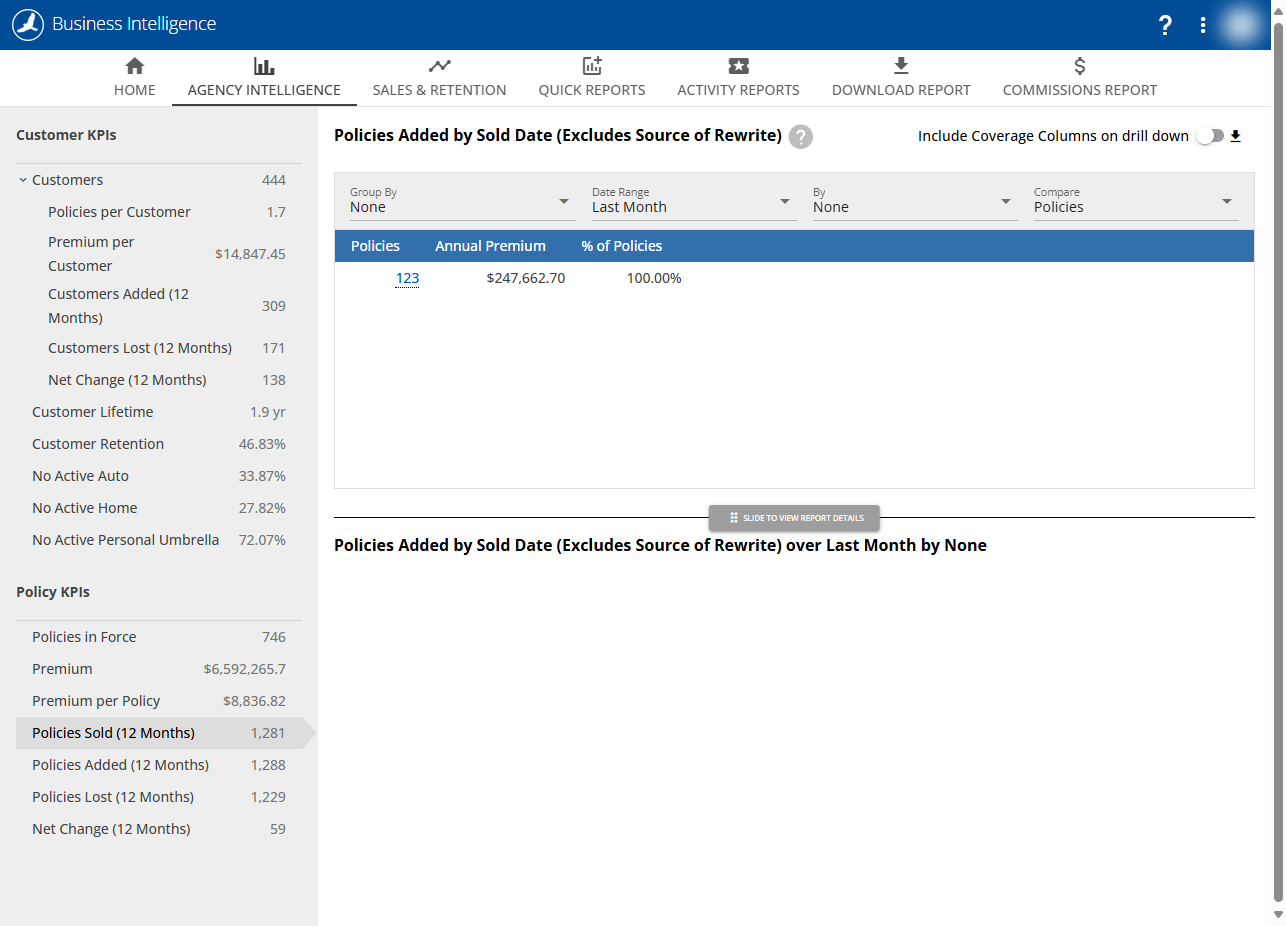Image resolution: width=1286 pixels, height=926 pixels.
Task: Click the page vertical scrollbar
Action: pos(1277,460)
